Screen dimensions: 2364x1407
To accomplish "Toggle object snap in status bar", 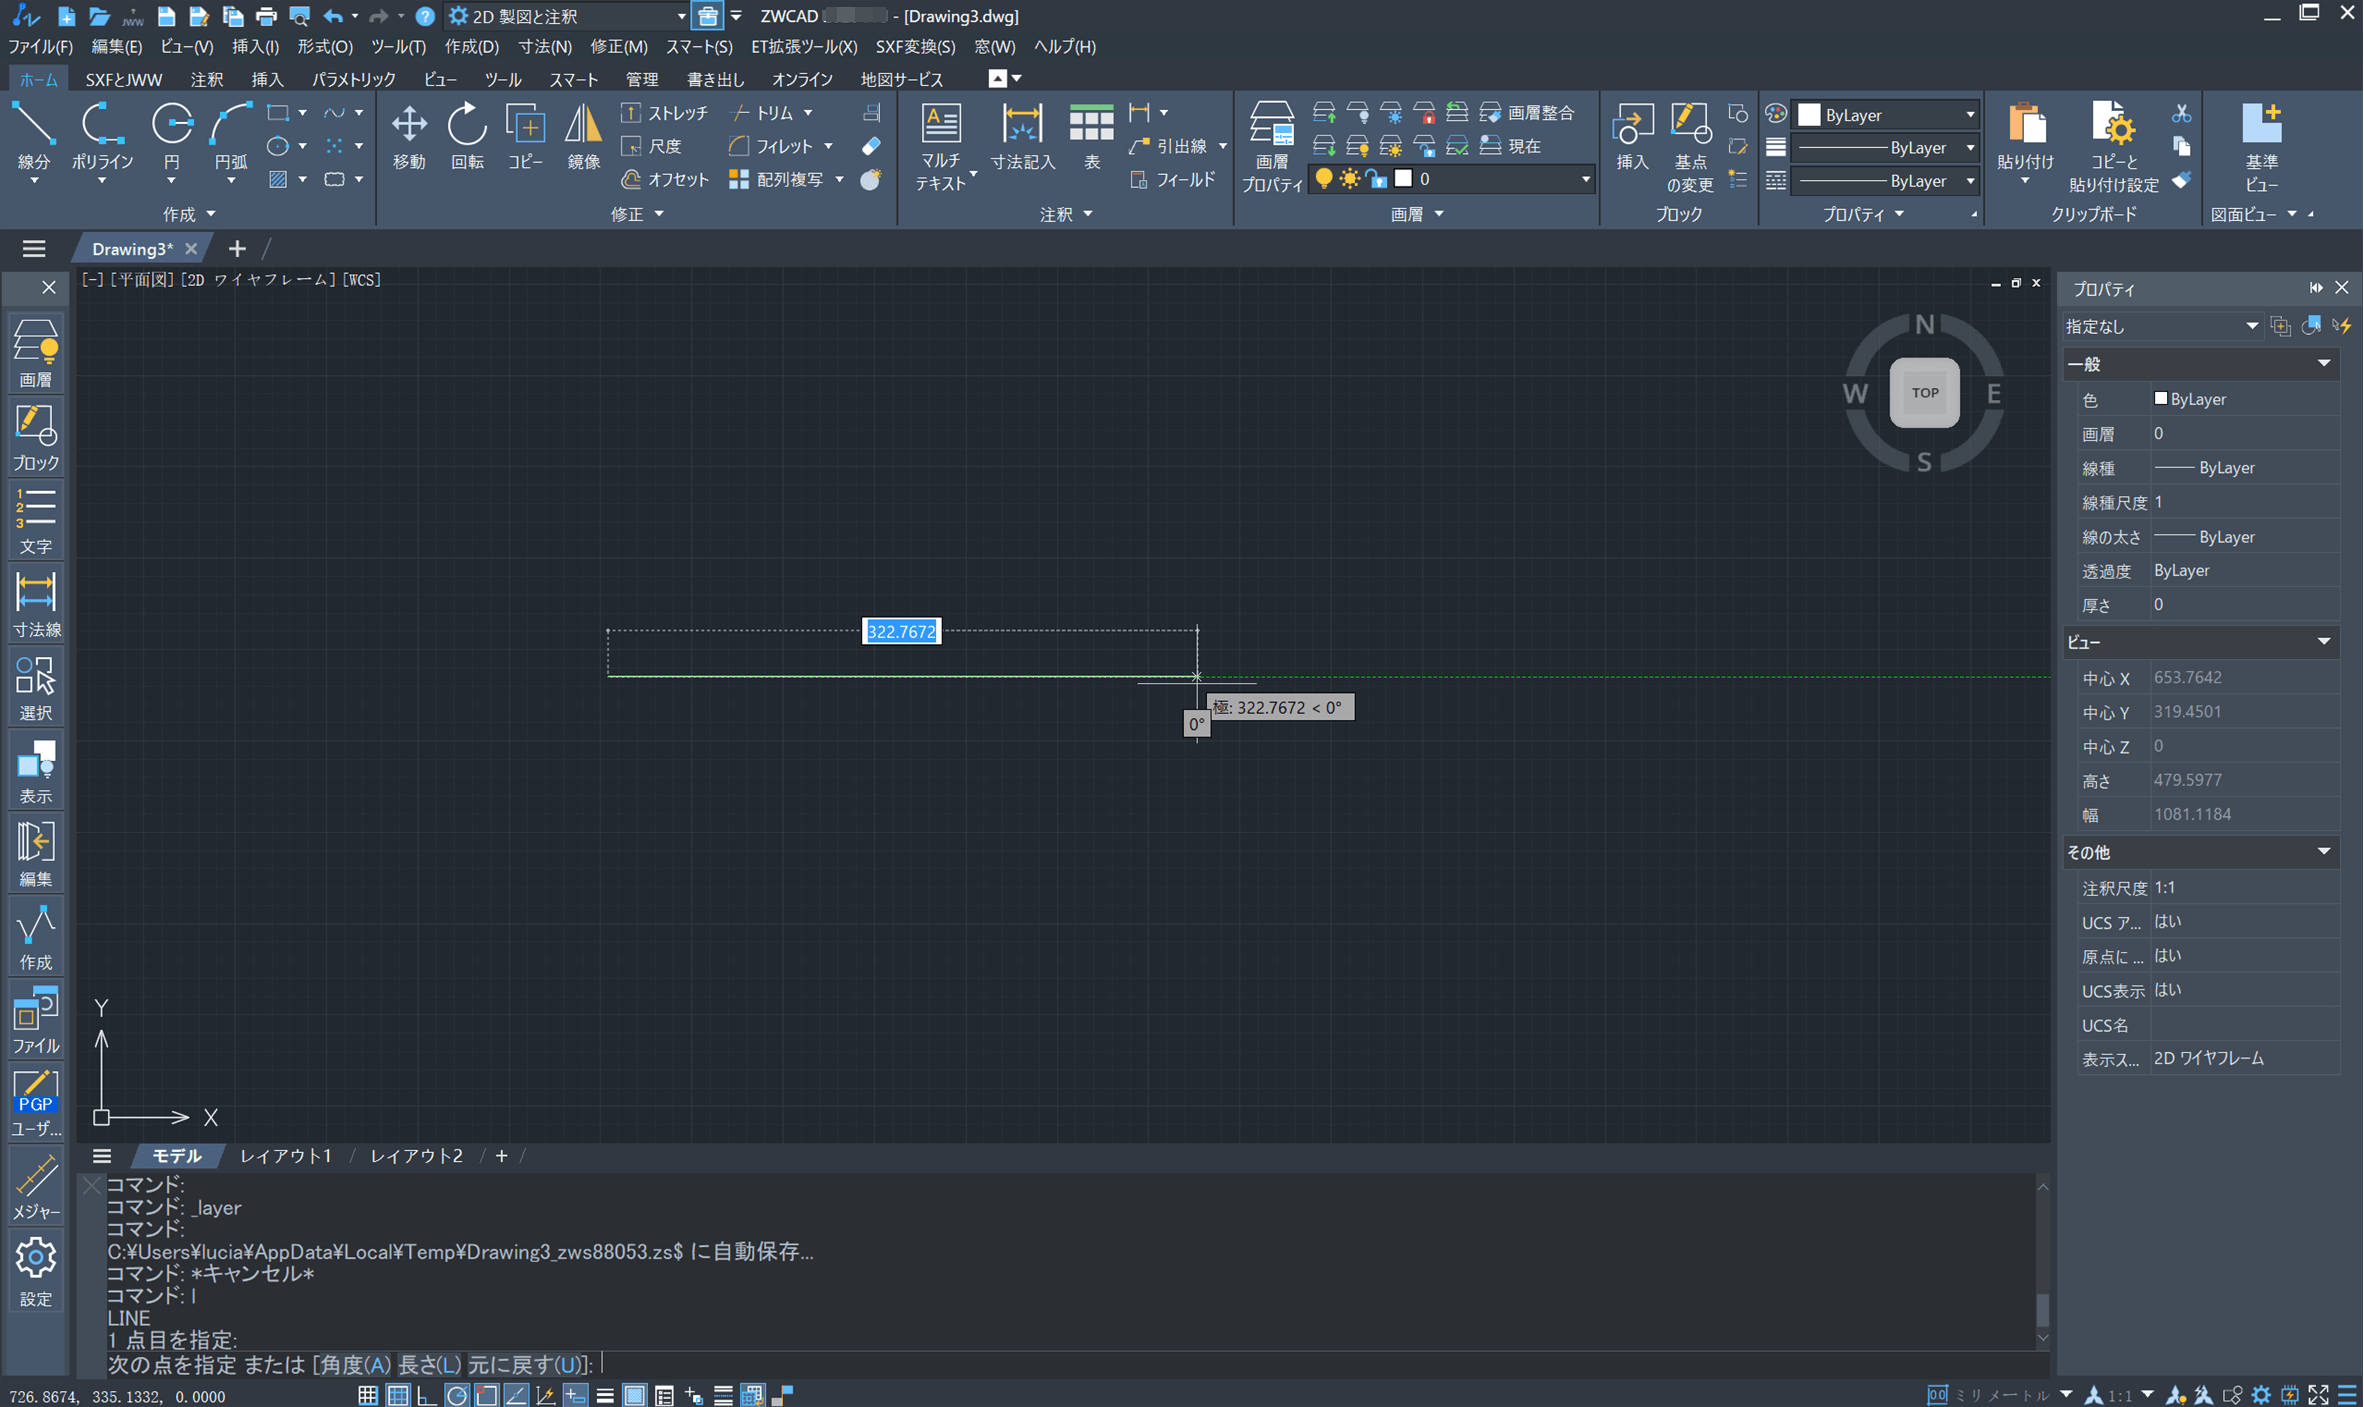I will (x=486, y=1395).
